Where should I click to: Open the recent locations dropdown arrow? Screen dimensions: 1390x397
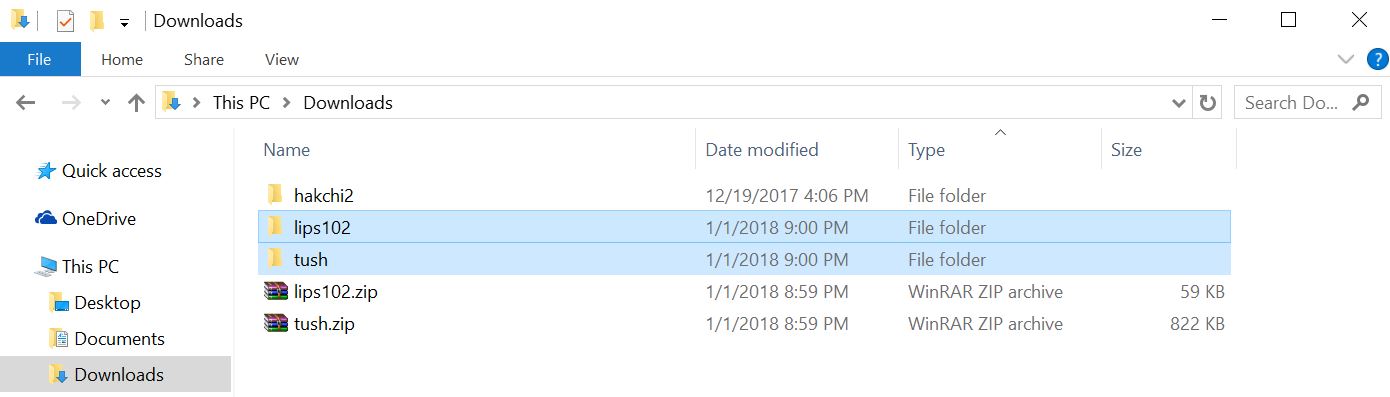(x=105, y=103)
